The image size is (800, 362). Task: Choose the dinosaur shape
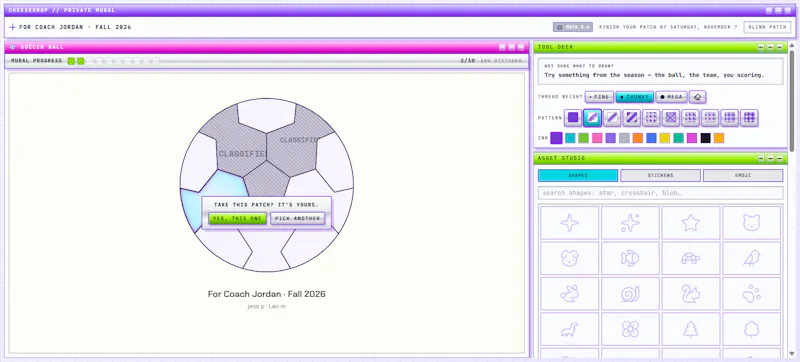[x=569, y=329]
